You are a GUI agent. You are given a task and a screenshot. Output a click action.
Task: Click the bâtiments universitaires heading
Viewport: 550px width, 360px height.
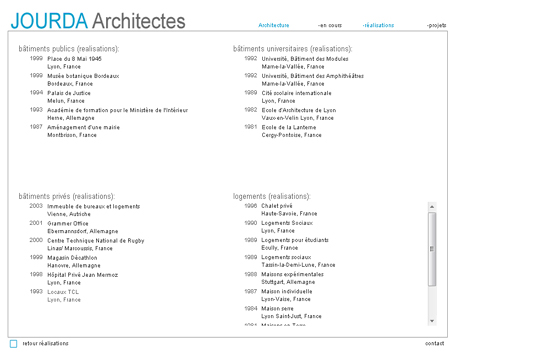click(x=293, y=49)
